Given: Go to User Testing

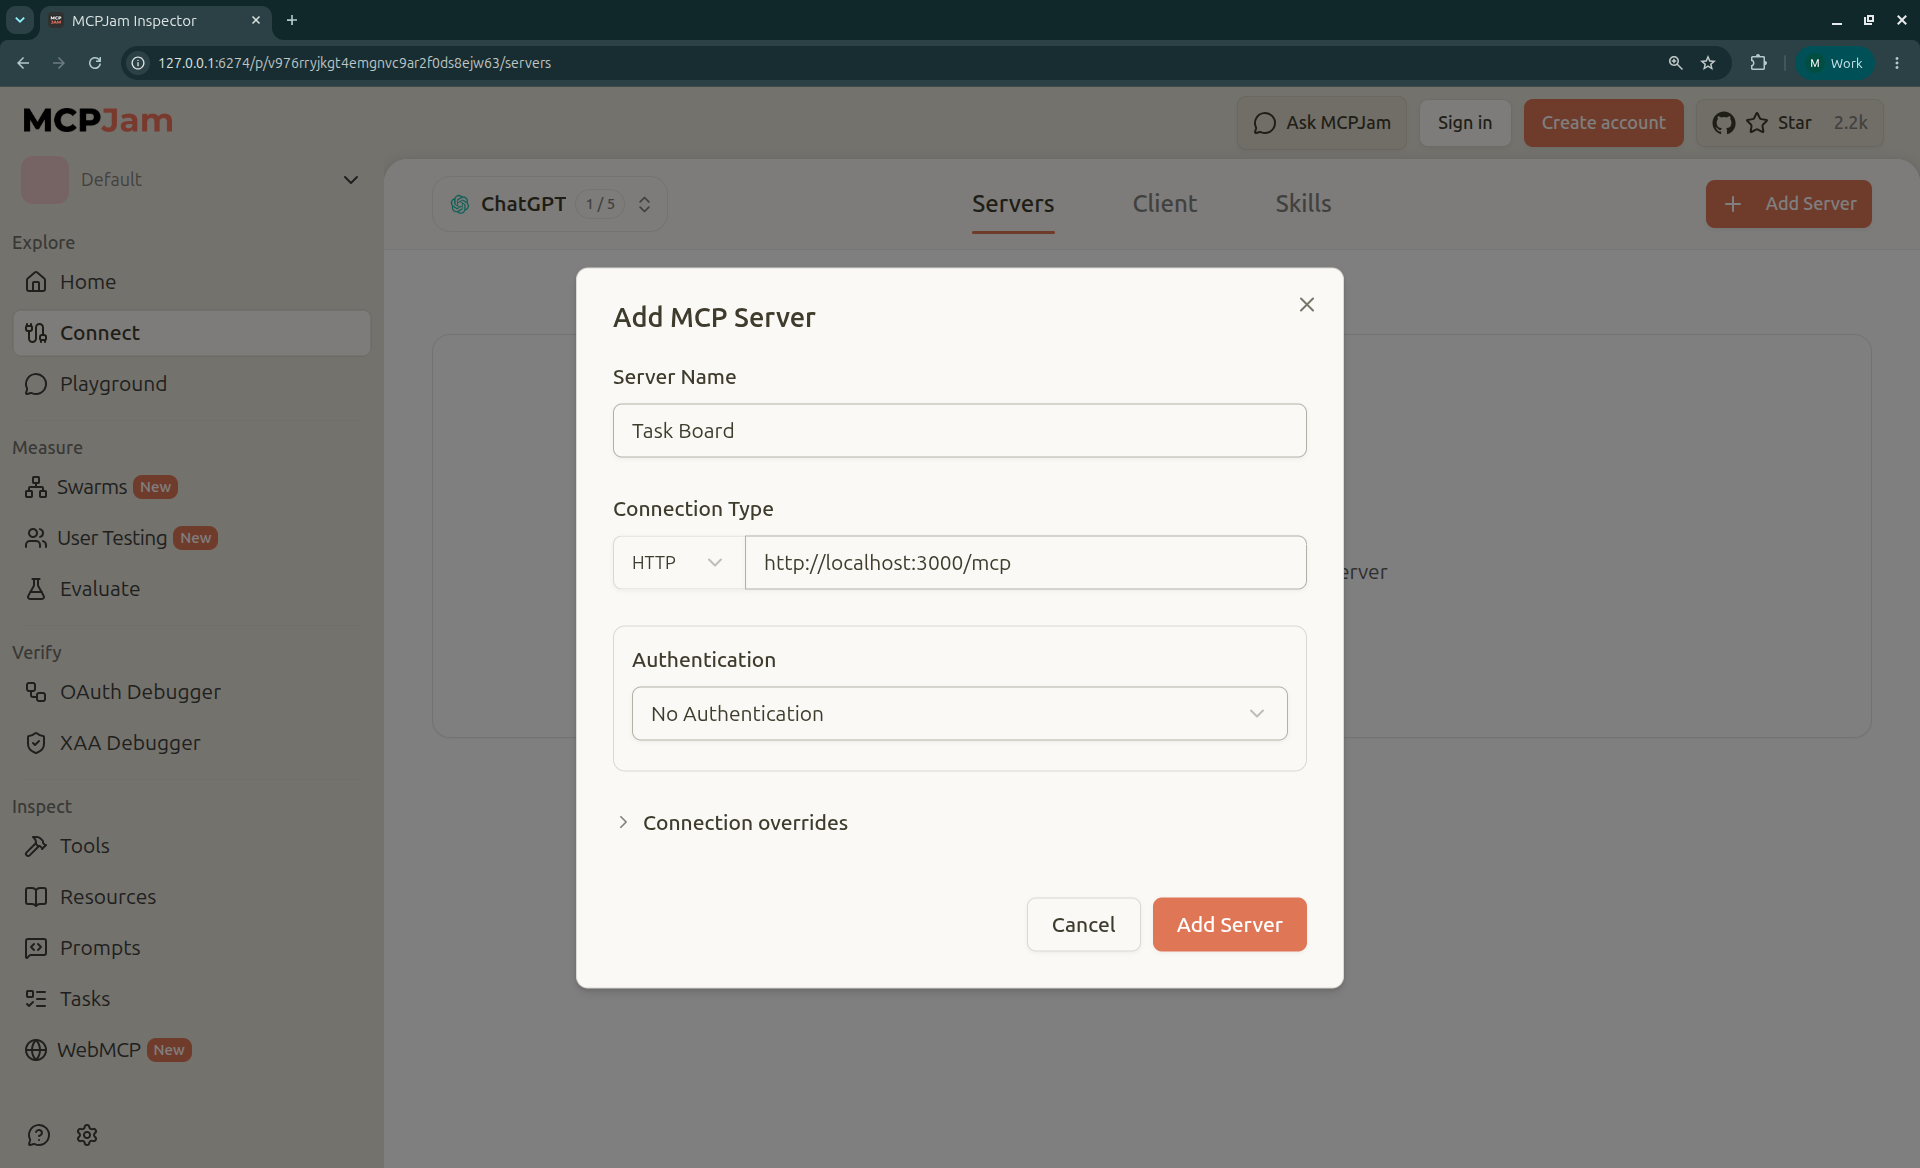Looking at the screenshot, I should point(192,538).
